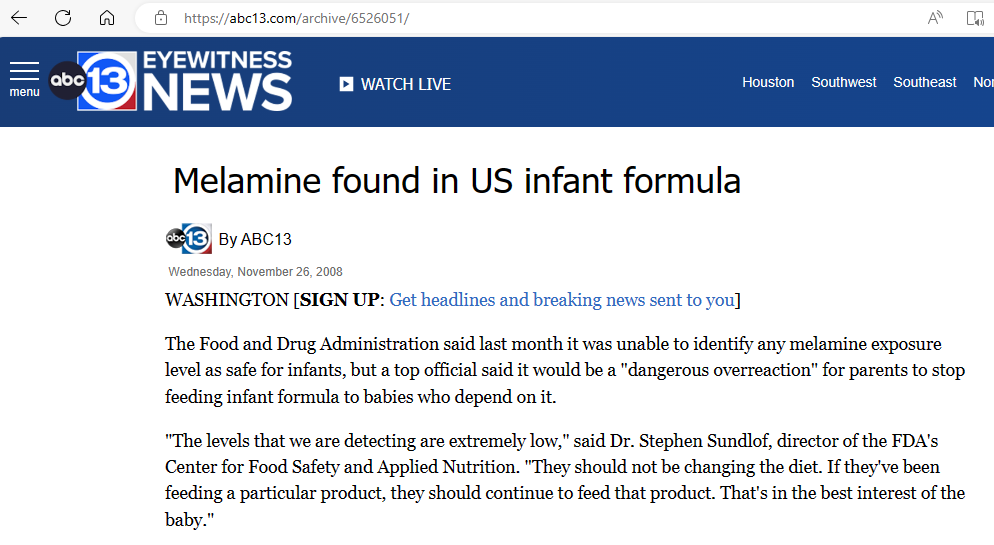The width and height of the screenshot is (994, 545).
Task: Open the Southwest news section
Action: [x=844, y=82]
